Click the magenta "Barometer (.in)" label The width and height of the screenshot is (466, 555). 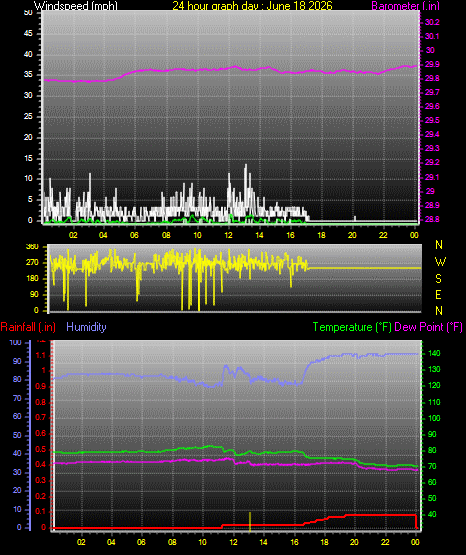click(405, 6)
